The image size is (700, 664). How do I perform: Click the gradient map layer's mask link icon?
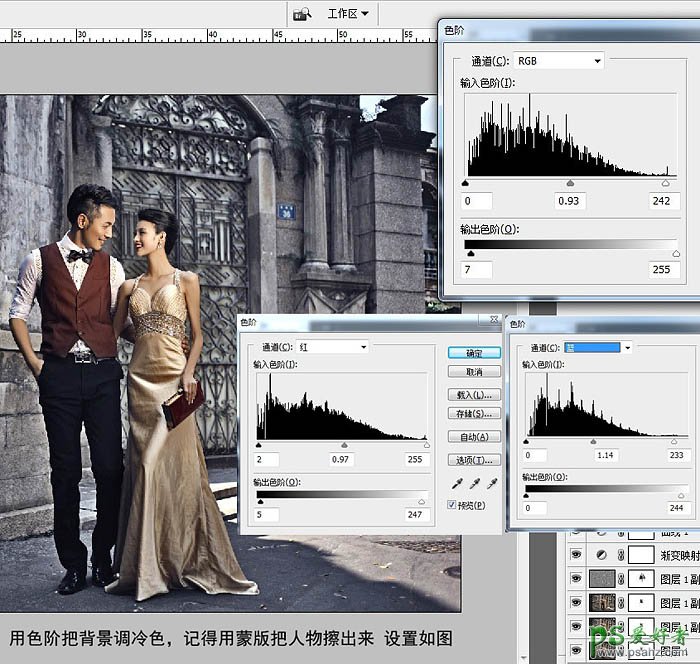(621, 555)
